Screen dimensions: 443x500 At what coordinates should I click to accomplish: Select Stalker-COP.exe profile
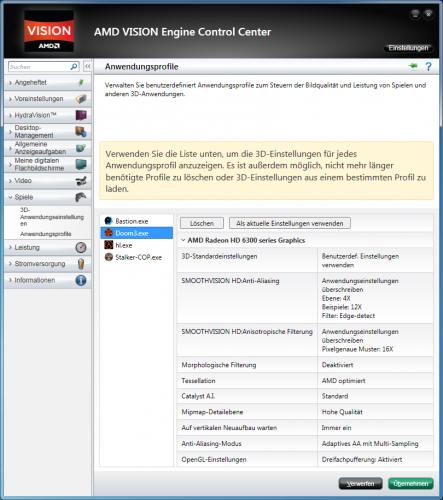point(137,257)
